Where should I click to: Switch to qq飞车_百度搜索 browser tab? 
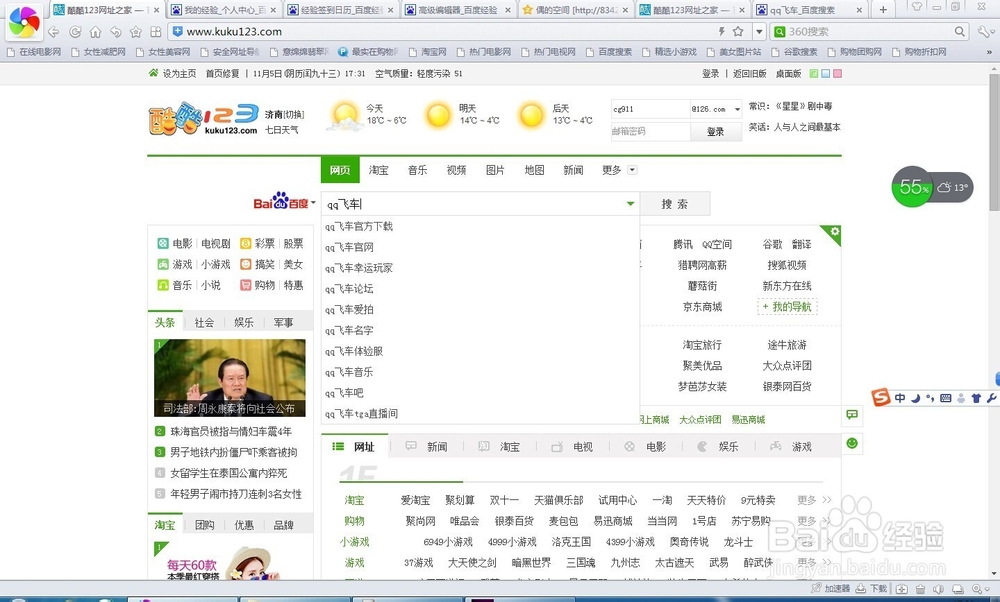809,10
